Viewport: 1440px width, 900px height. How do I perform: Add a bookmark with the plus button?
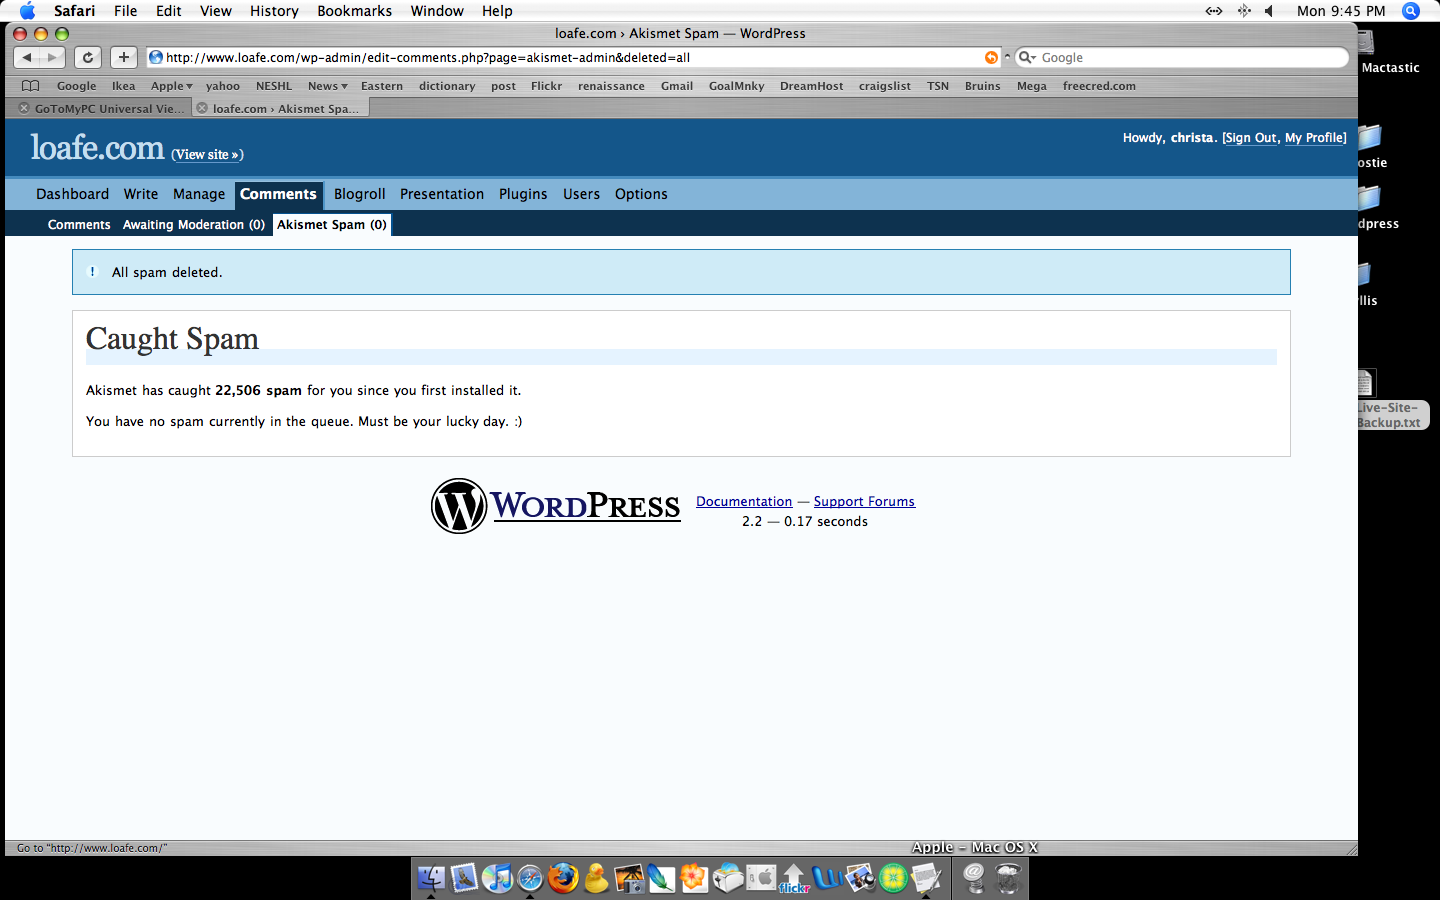click(x=123, y=58)
